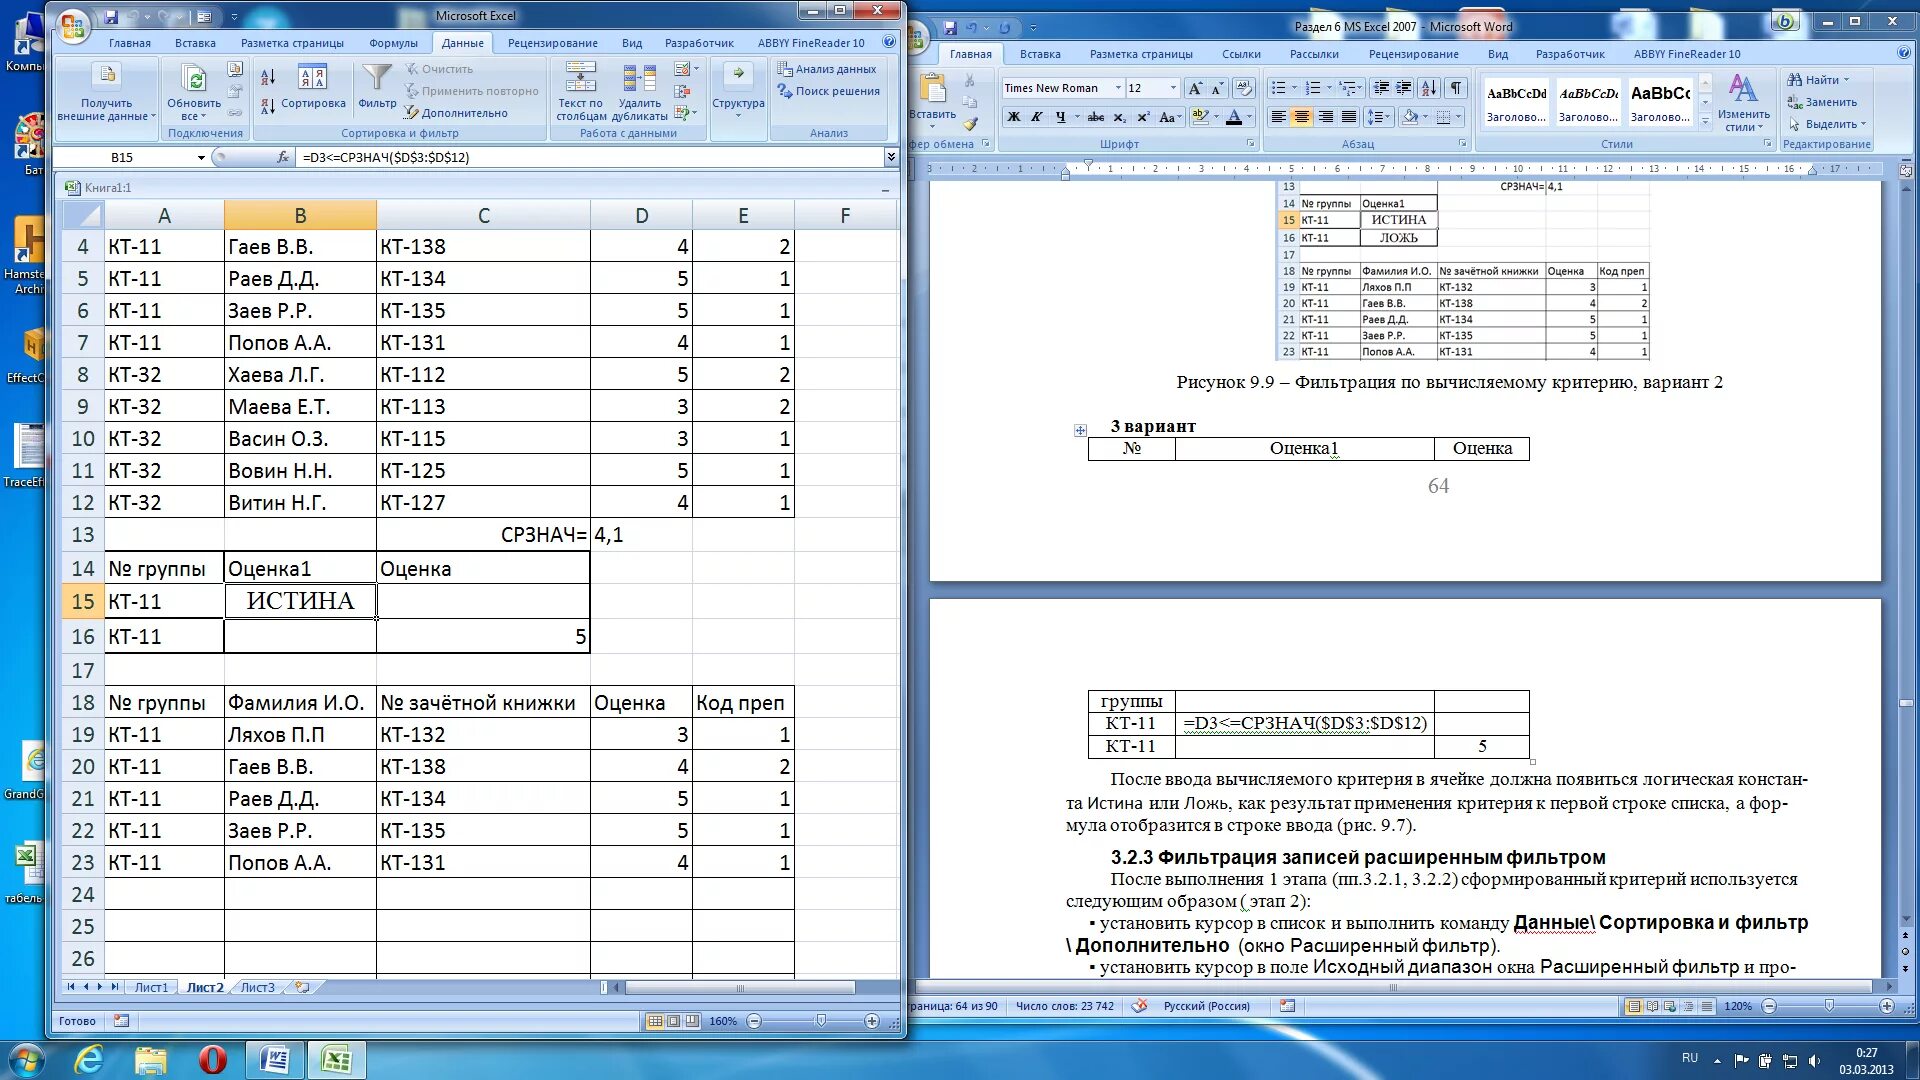1920x1080 pixels.
Task: Open the Формулы tab in Excel
Action: (x=393, y=43)
